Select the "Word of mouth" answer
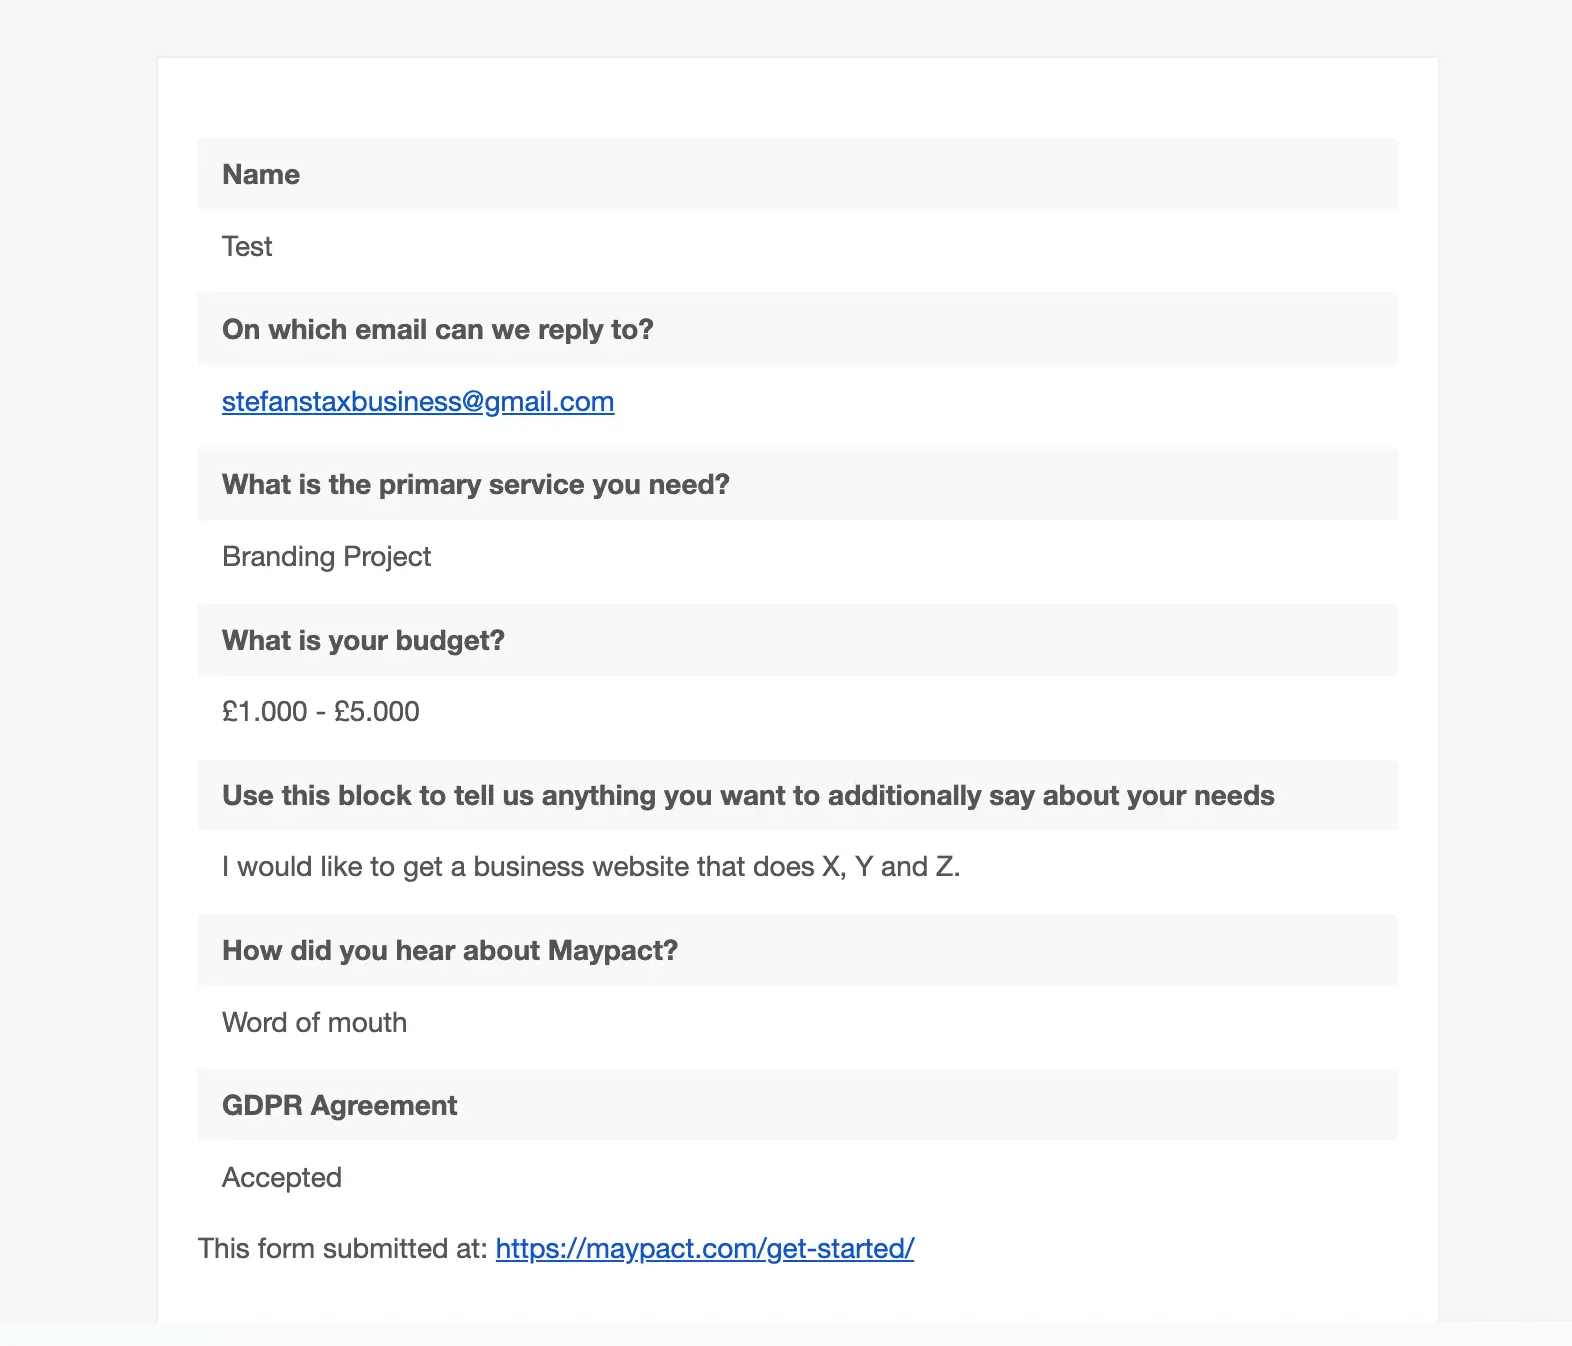This screenshot has width=1572, height=1346. (314, 1023)
